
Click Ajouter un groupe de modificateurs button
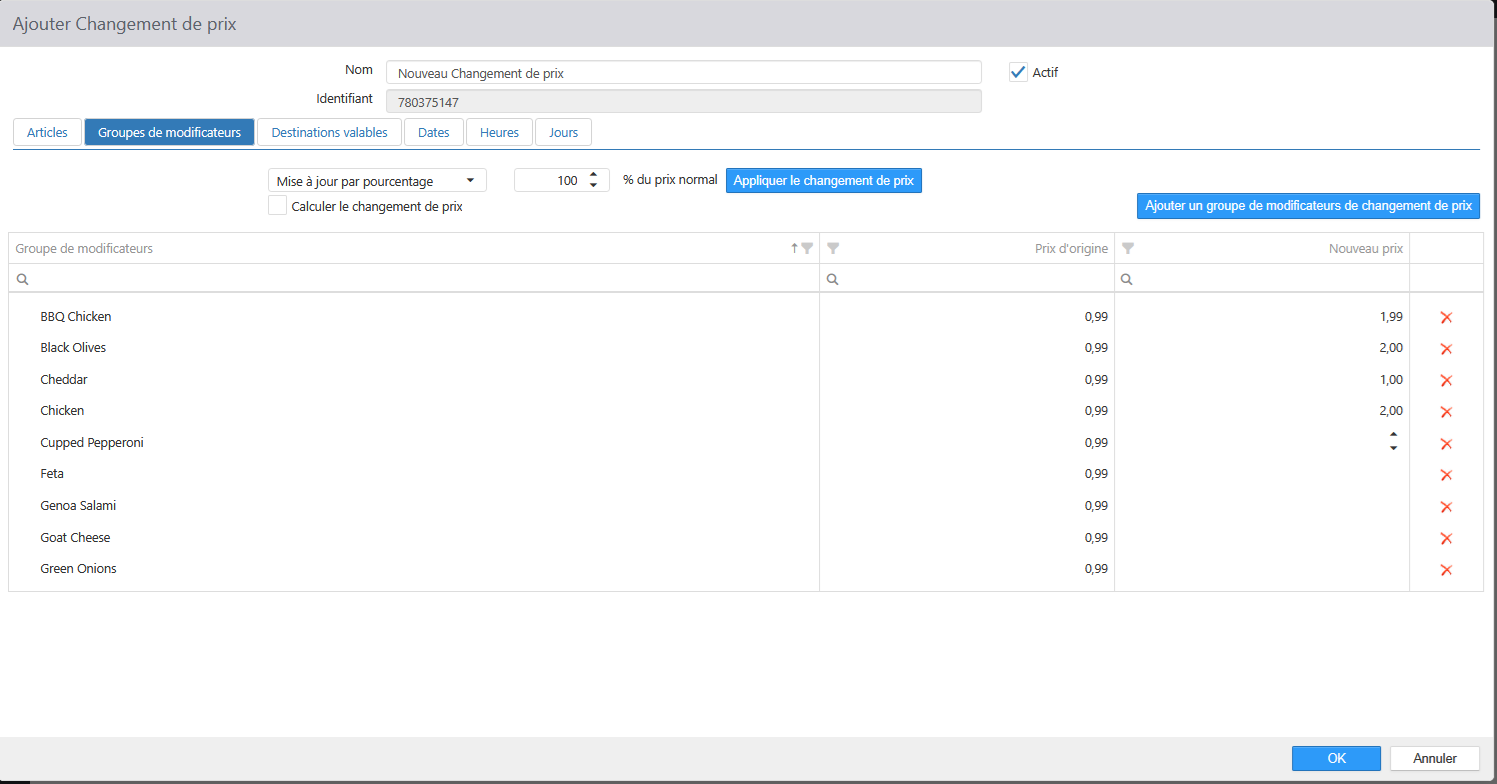click(1308, 206)
